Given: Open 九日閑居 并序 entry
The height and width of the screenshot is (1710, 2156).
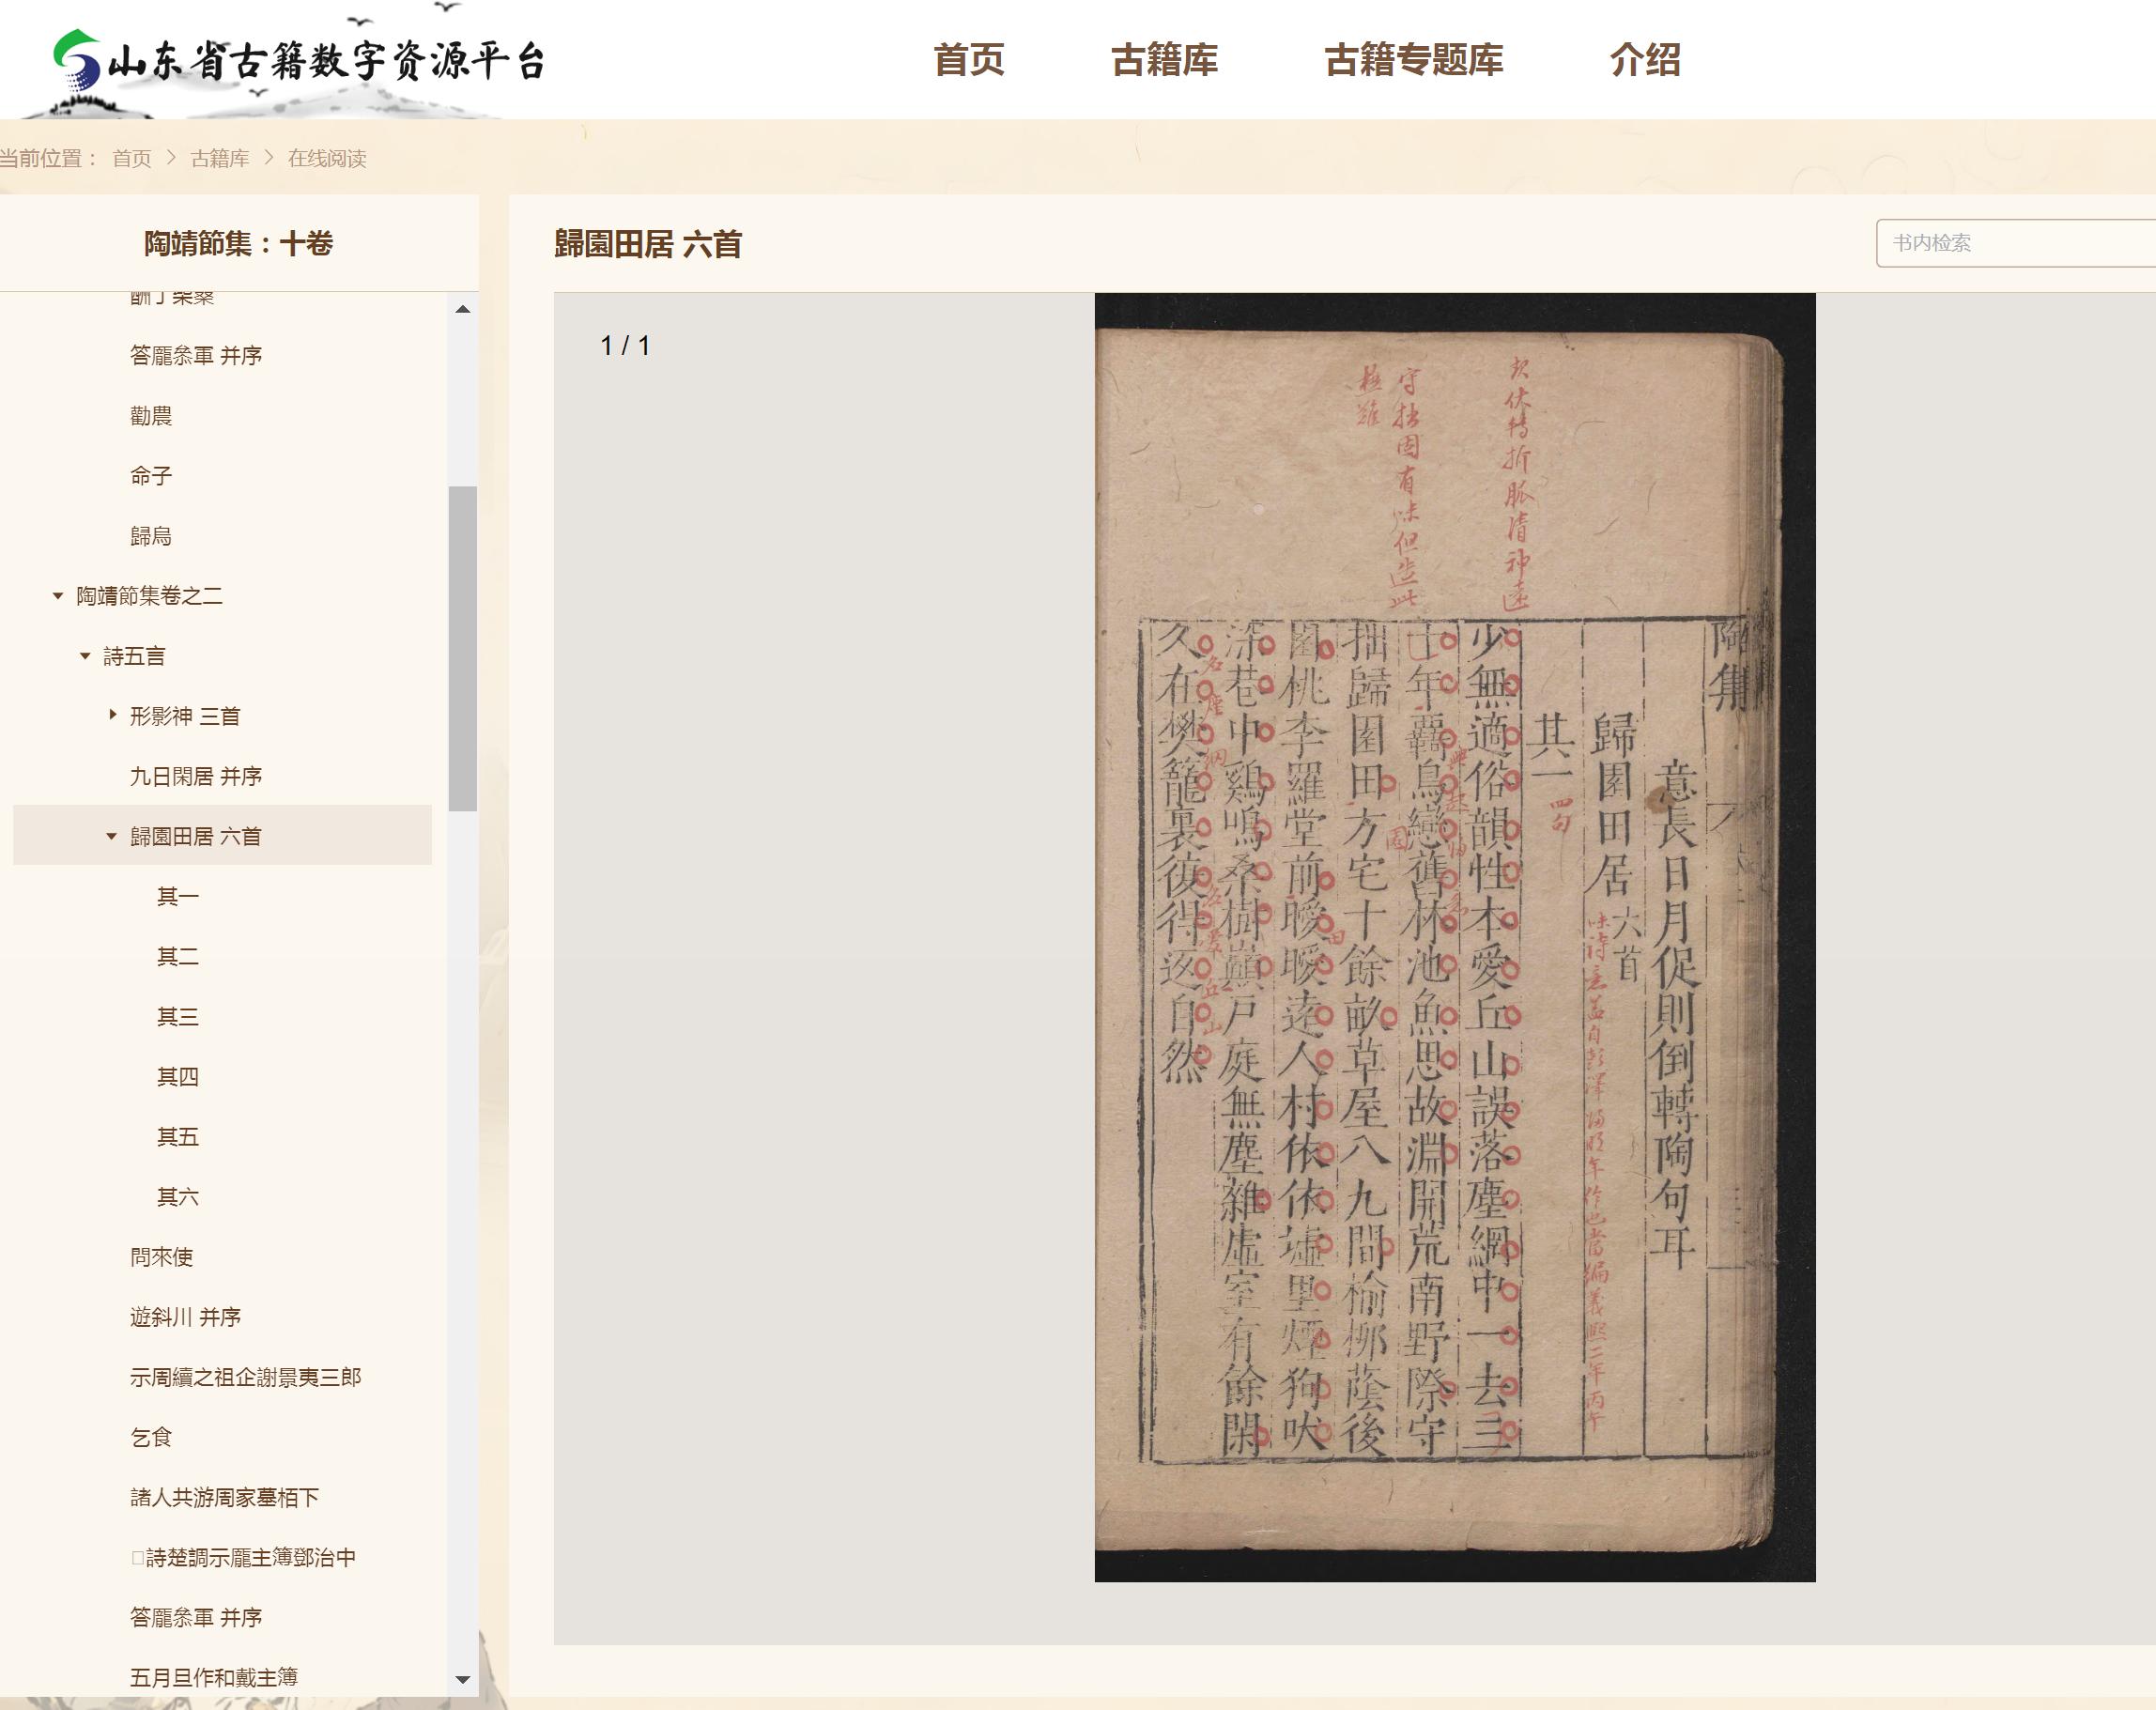Looking at the screenshot, I should point(196,776).
